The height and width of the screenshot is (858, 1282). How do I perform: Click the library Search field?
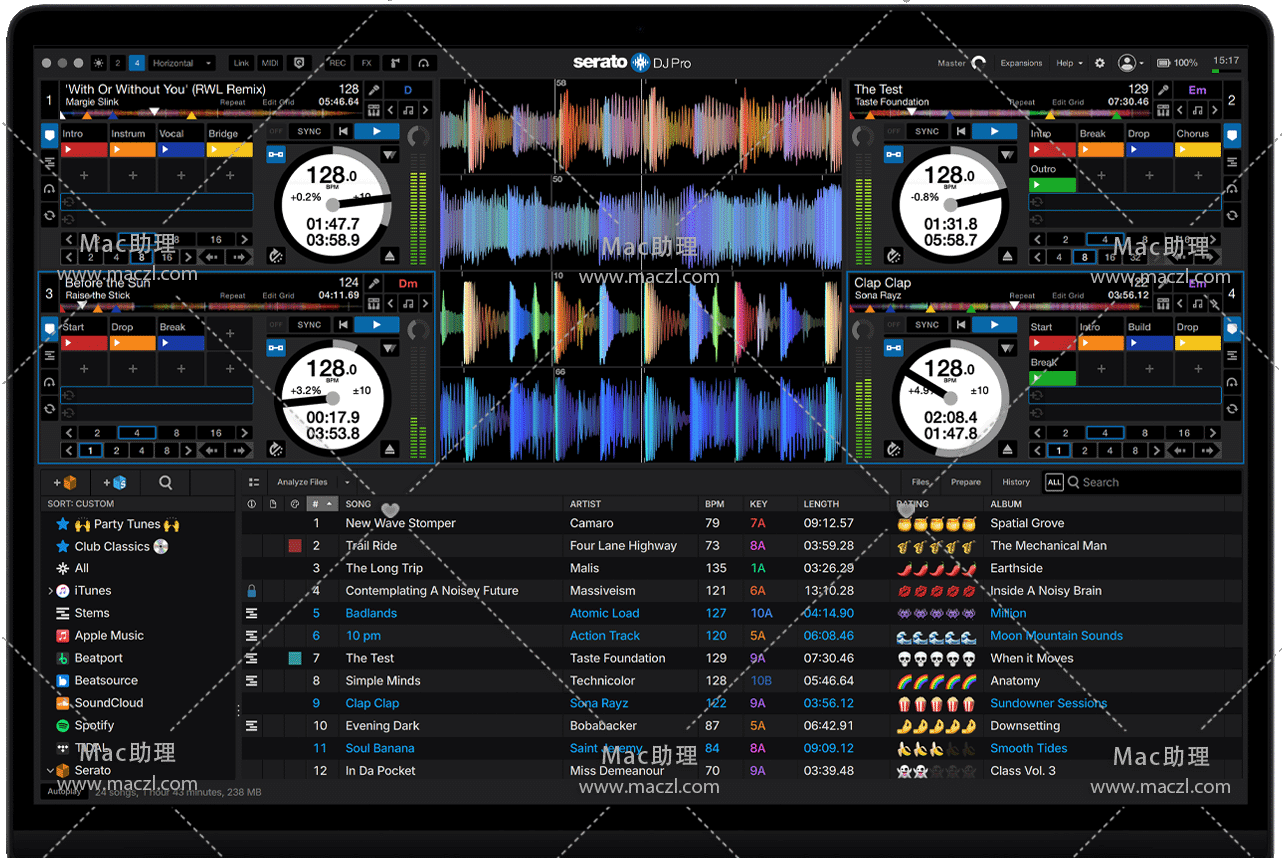coord(1150,482)
